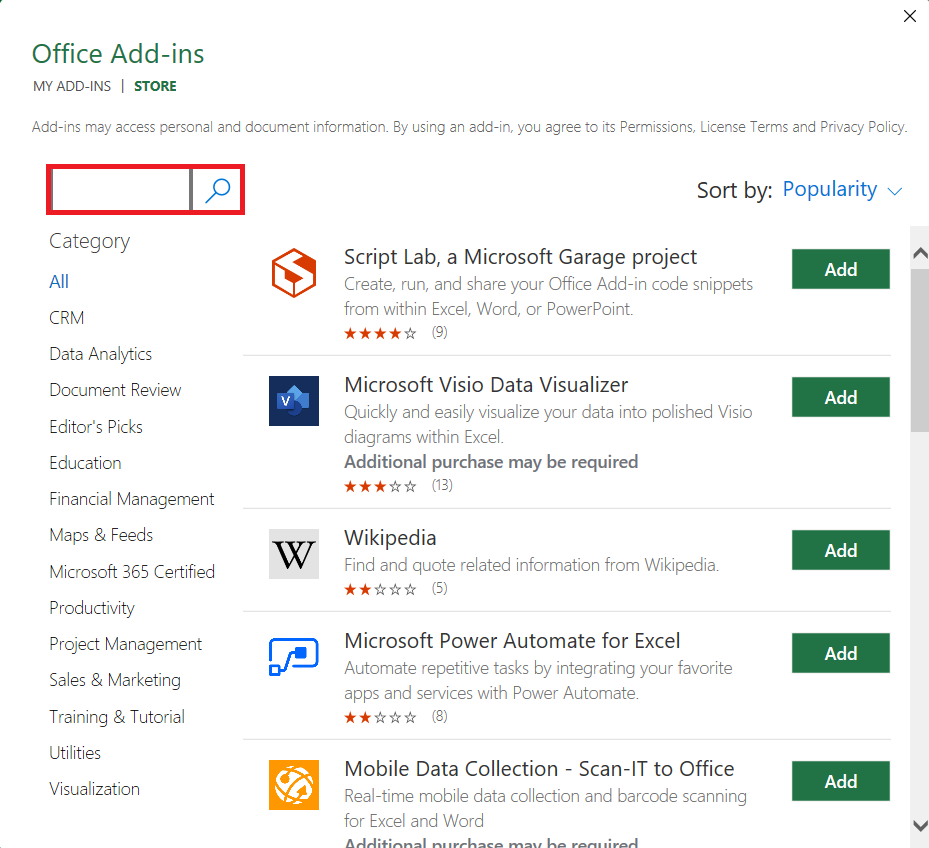Select the STORE tab
The height and width of the screenshot is (848, 929).
(155, 86)
